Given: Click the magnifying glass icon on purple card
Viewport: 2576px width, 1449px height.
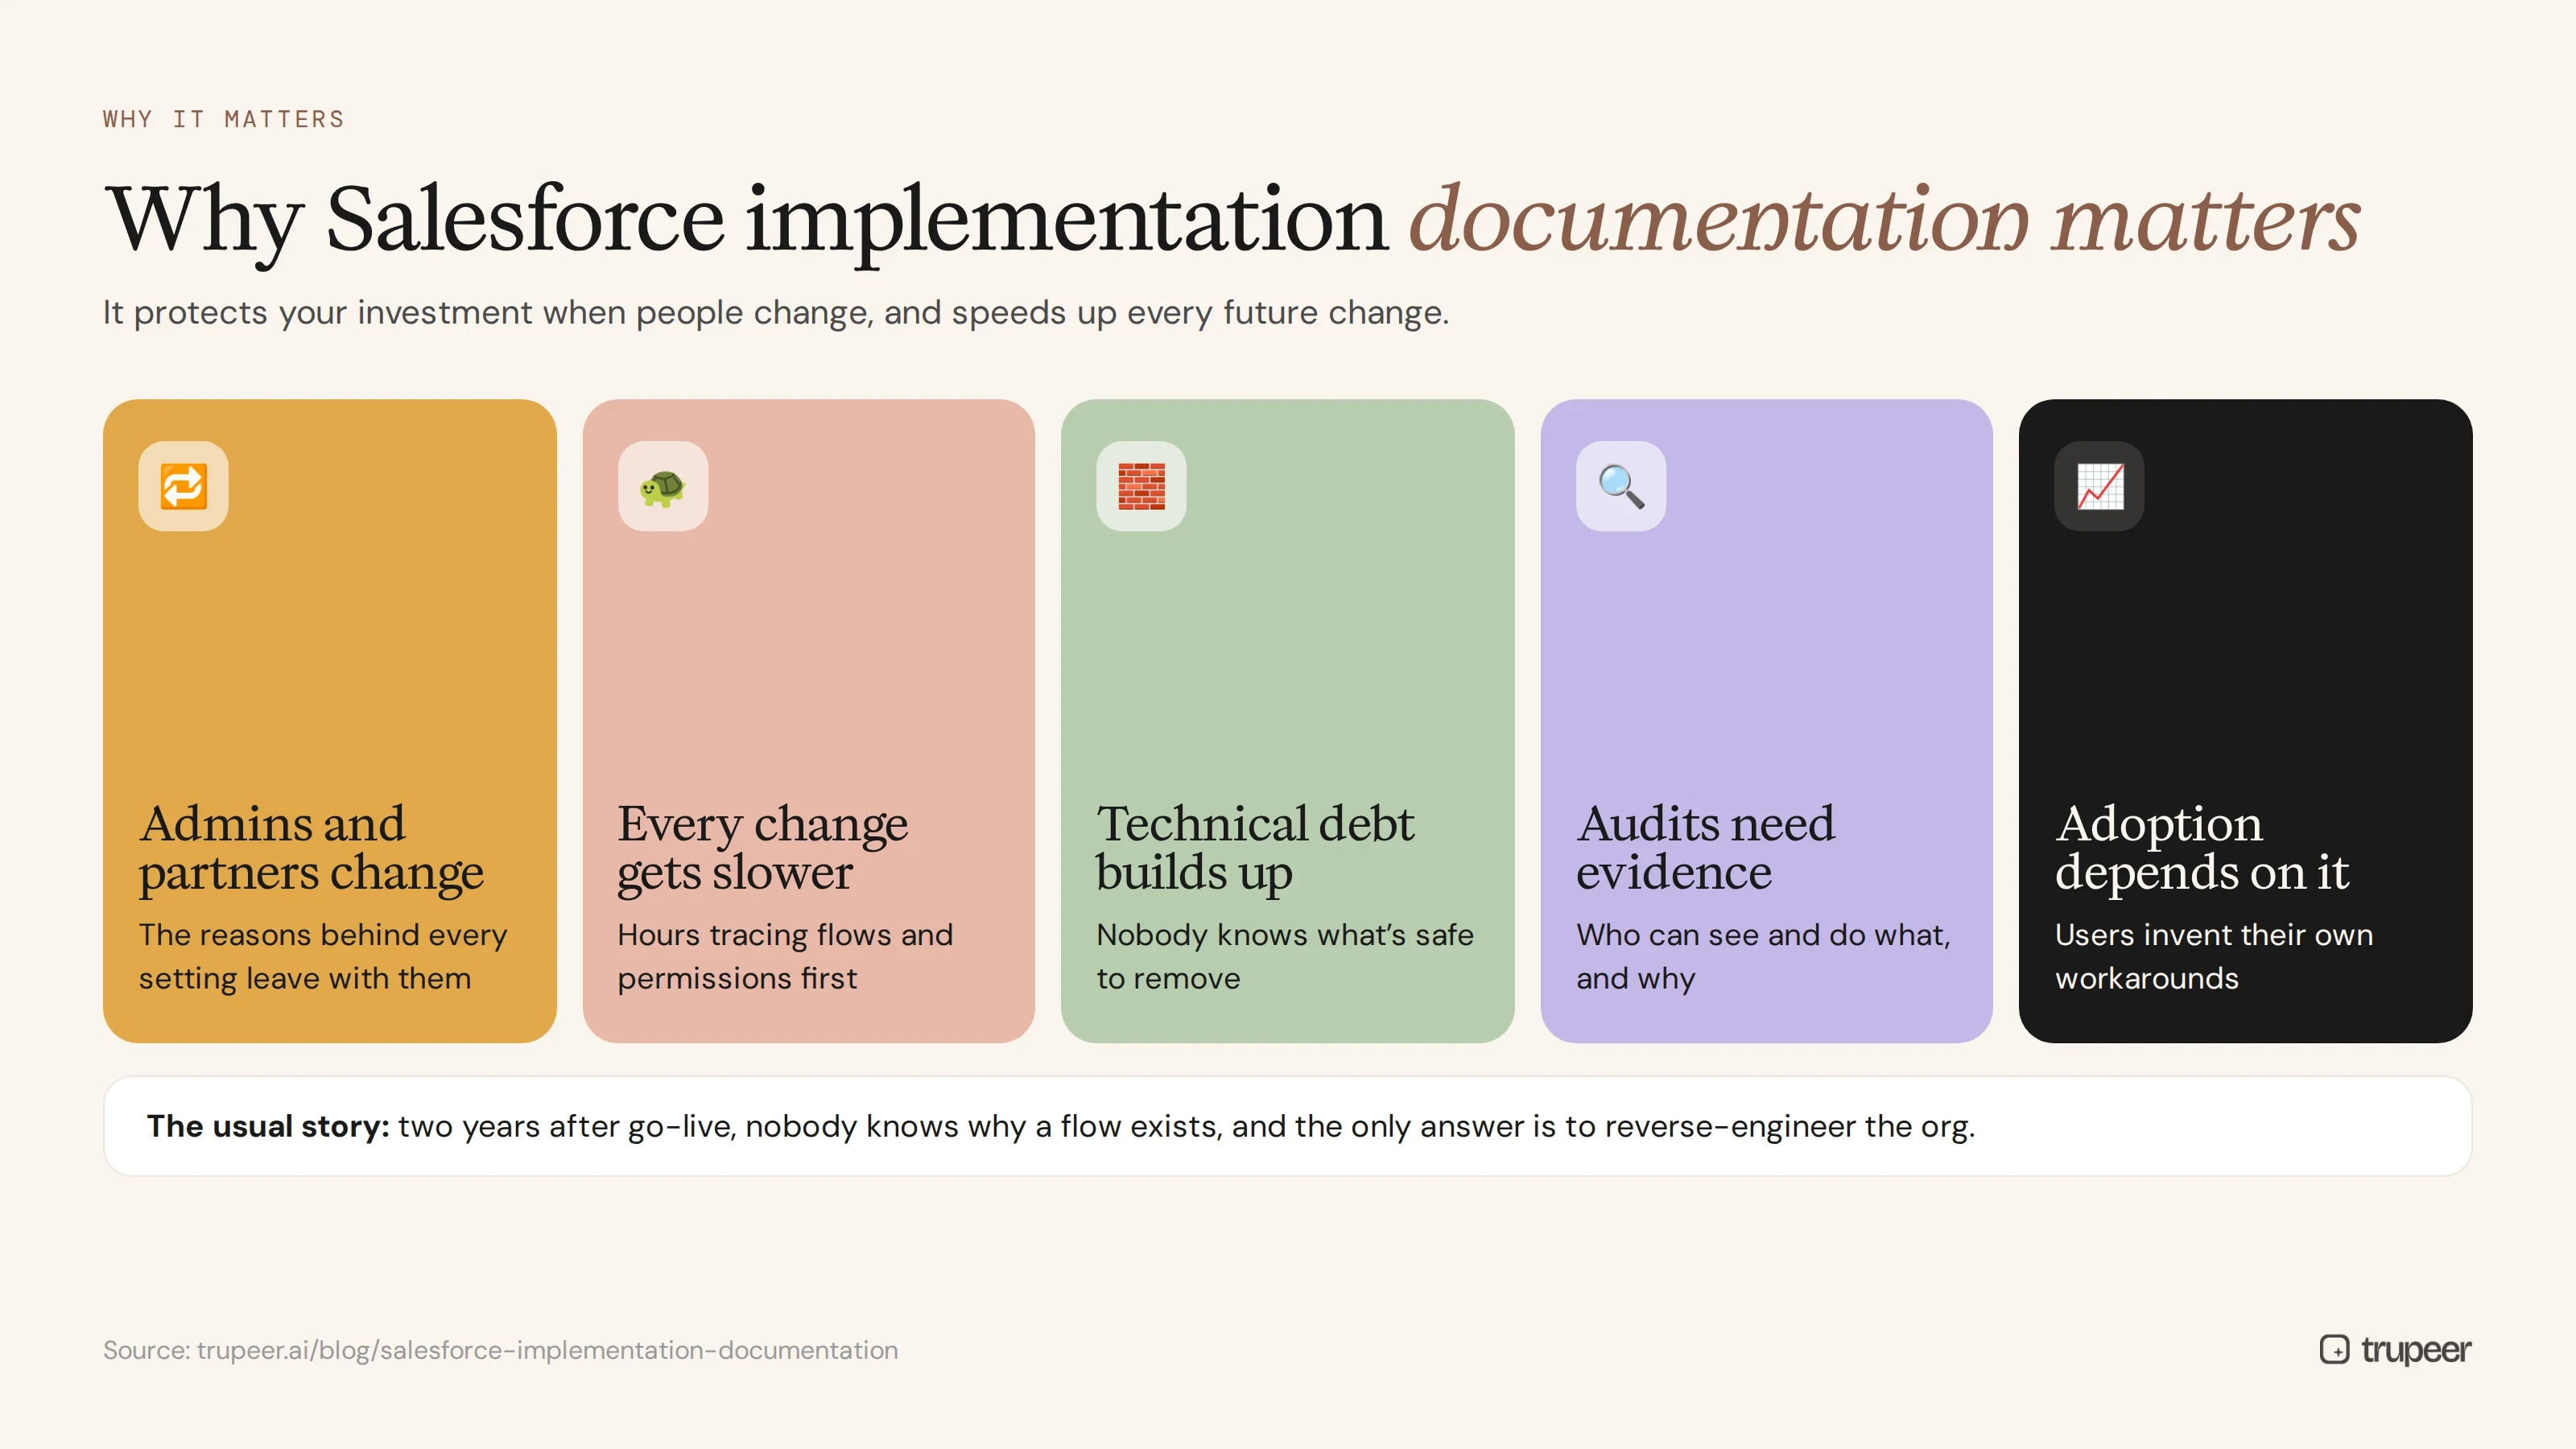Looking at the screenshot, I should pos(1621,486).
